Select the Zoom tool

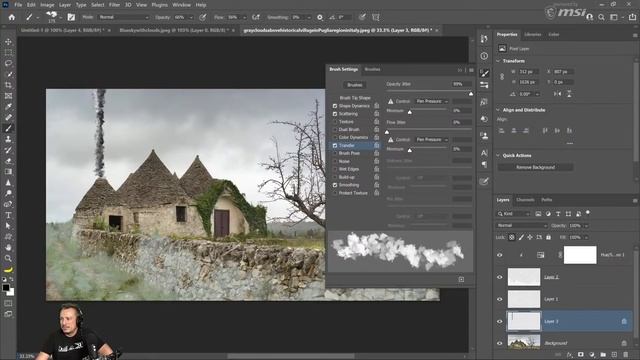tap(8, 258)
